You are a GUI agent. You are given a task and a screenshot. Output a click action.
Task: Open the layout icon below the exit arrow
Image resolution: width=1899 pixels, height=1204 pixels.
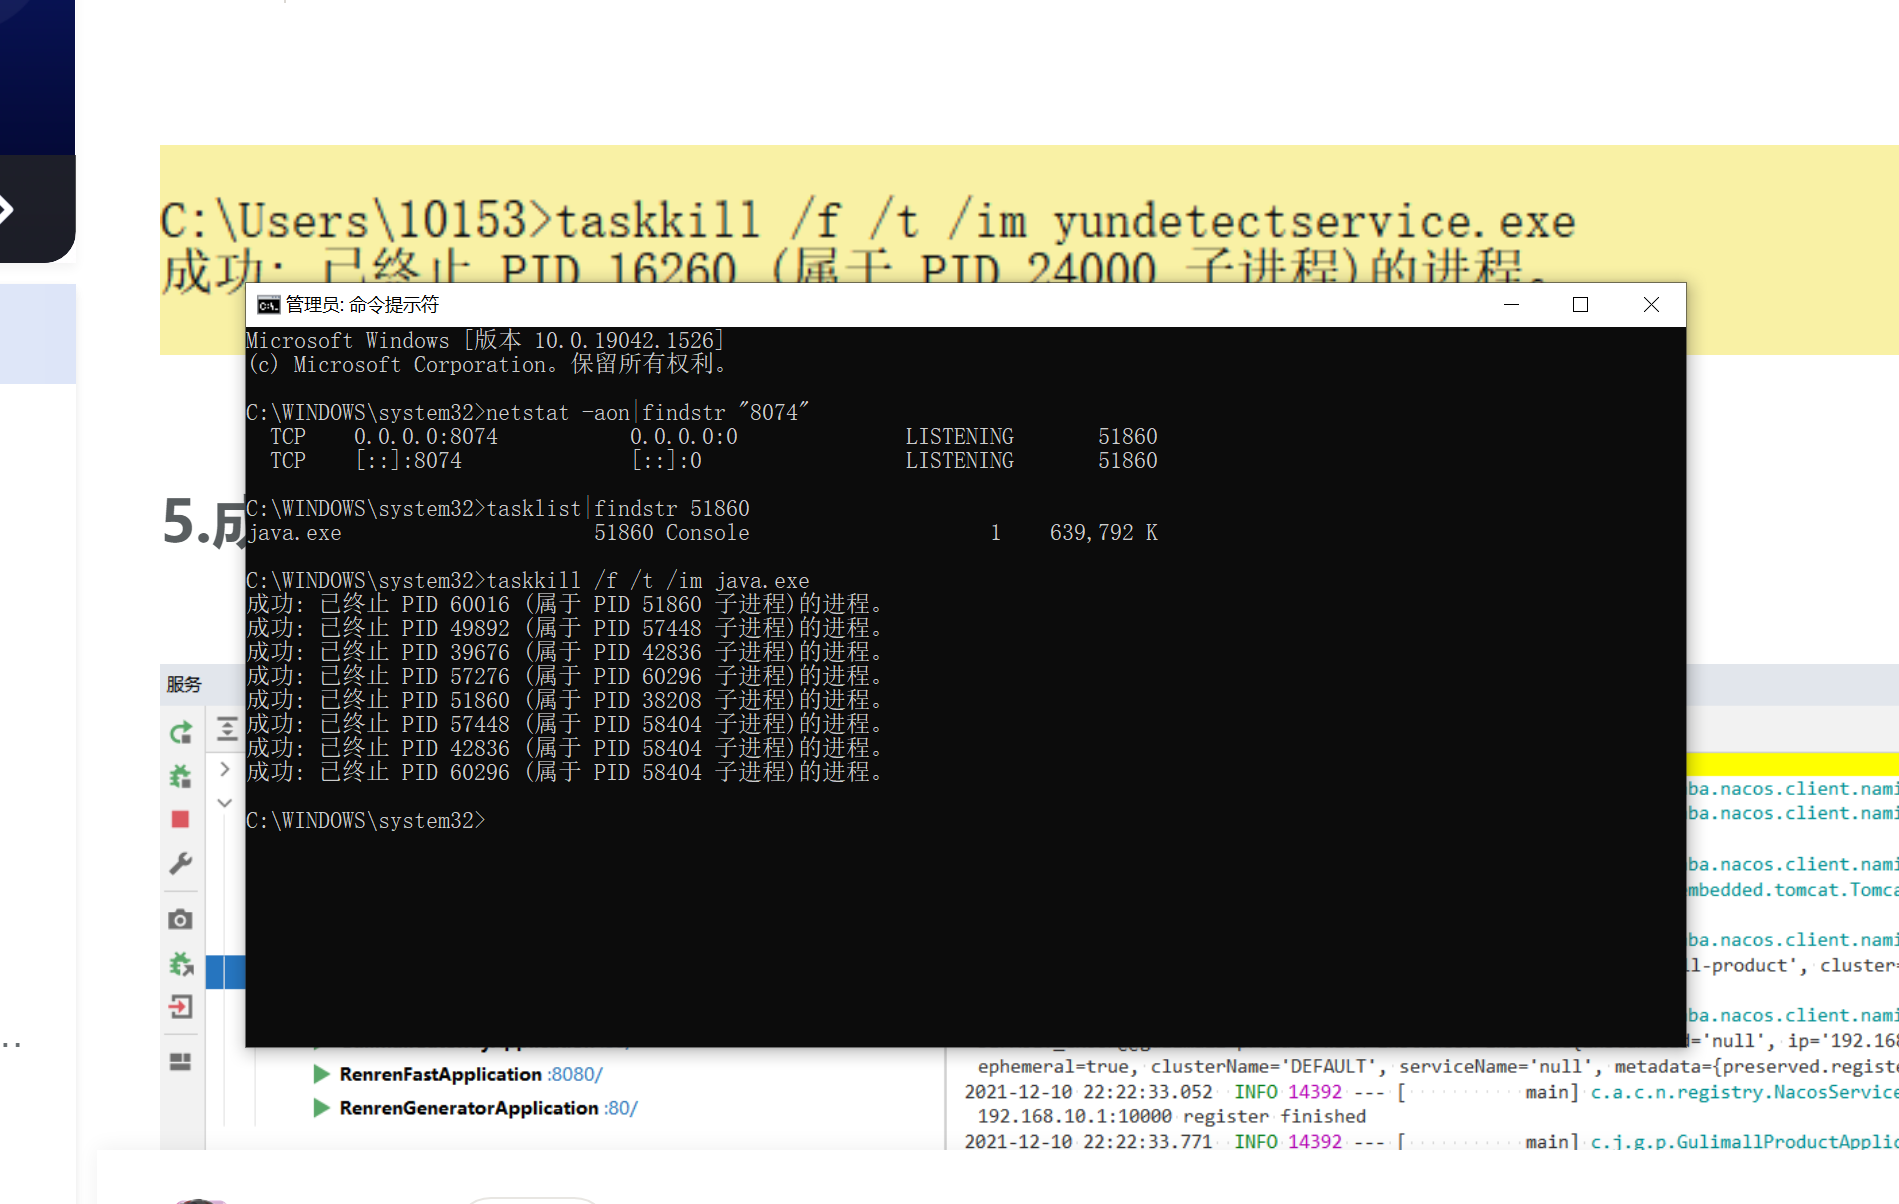pos(181,1061)
